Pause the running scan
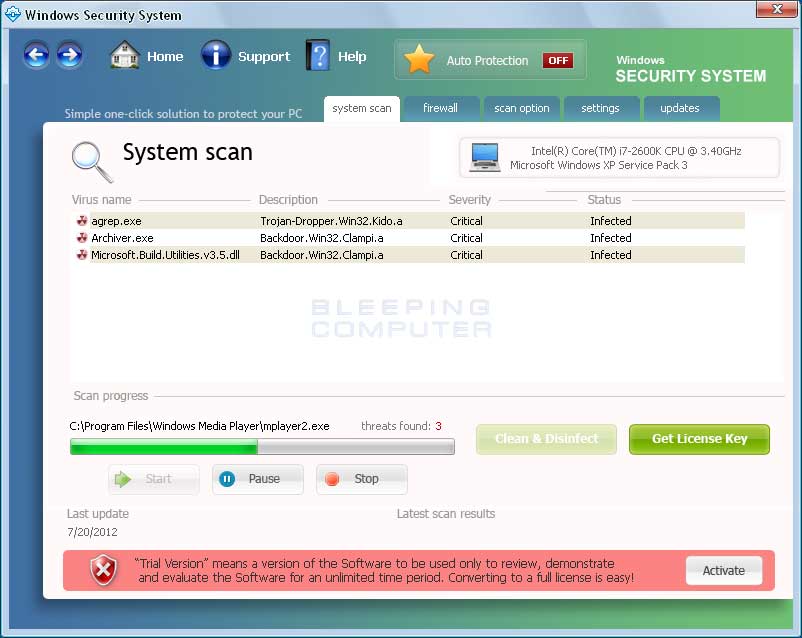 (x=258, y=479)
